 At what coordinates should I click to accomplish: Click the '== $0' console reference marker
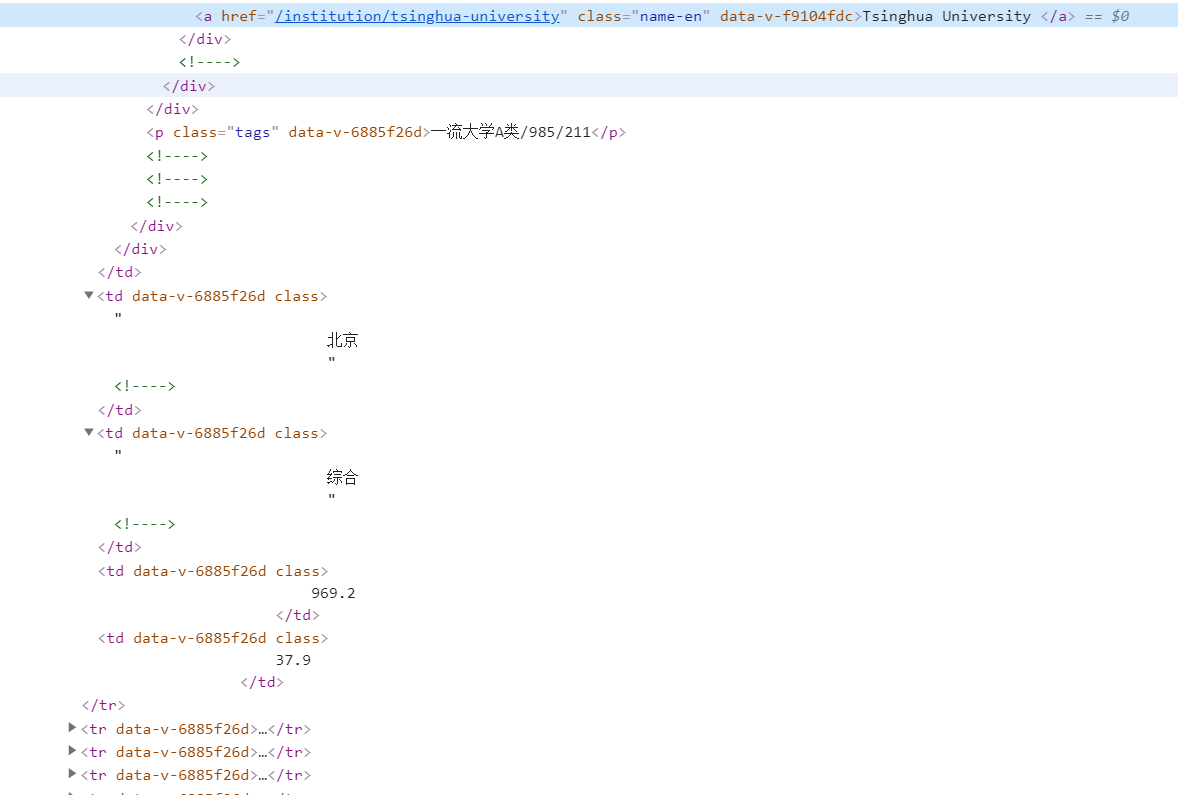pyautogui.click(x=1107, y=16)
